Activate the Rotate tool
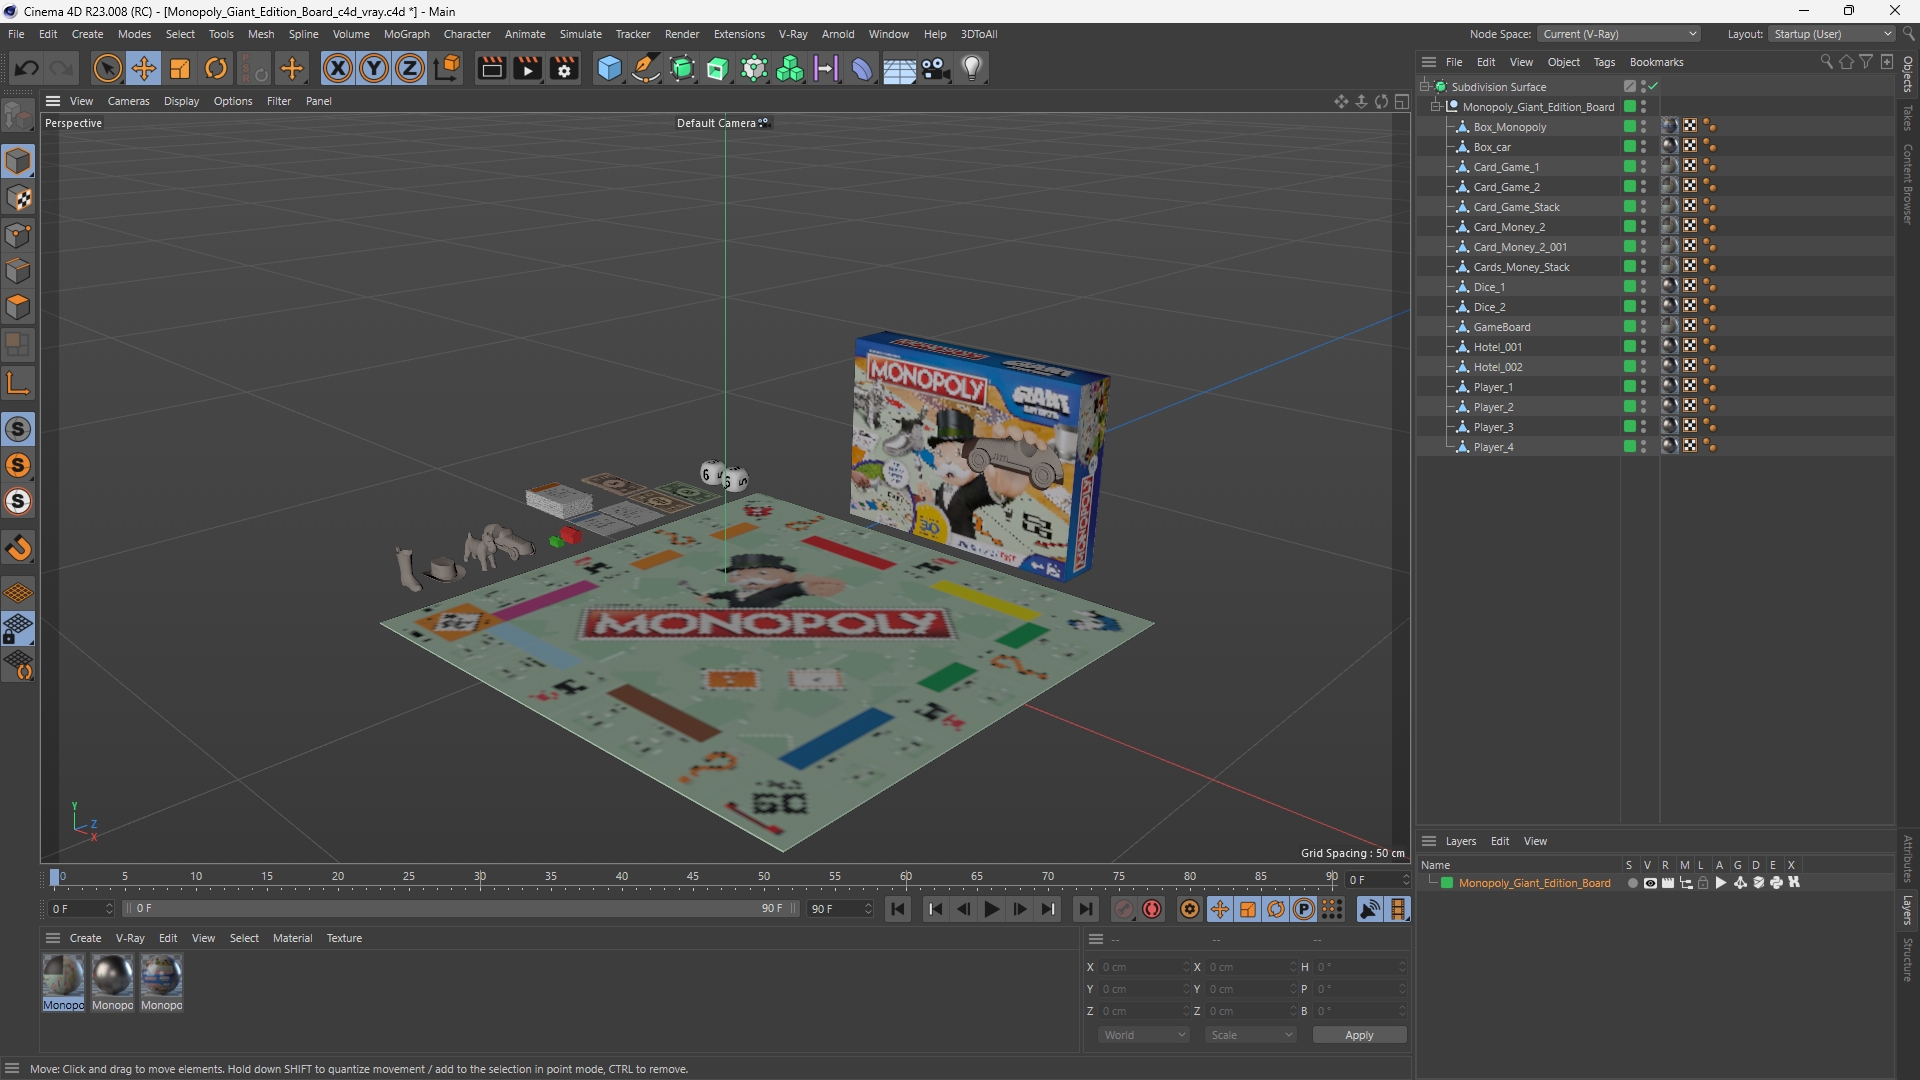The height and width of the screenshot is (1080, 1920). pos(216,68)
